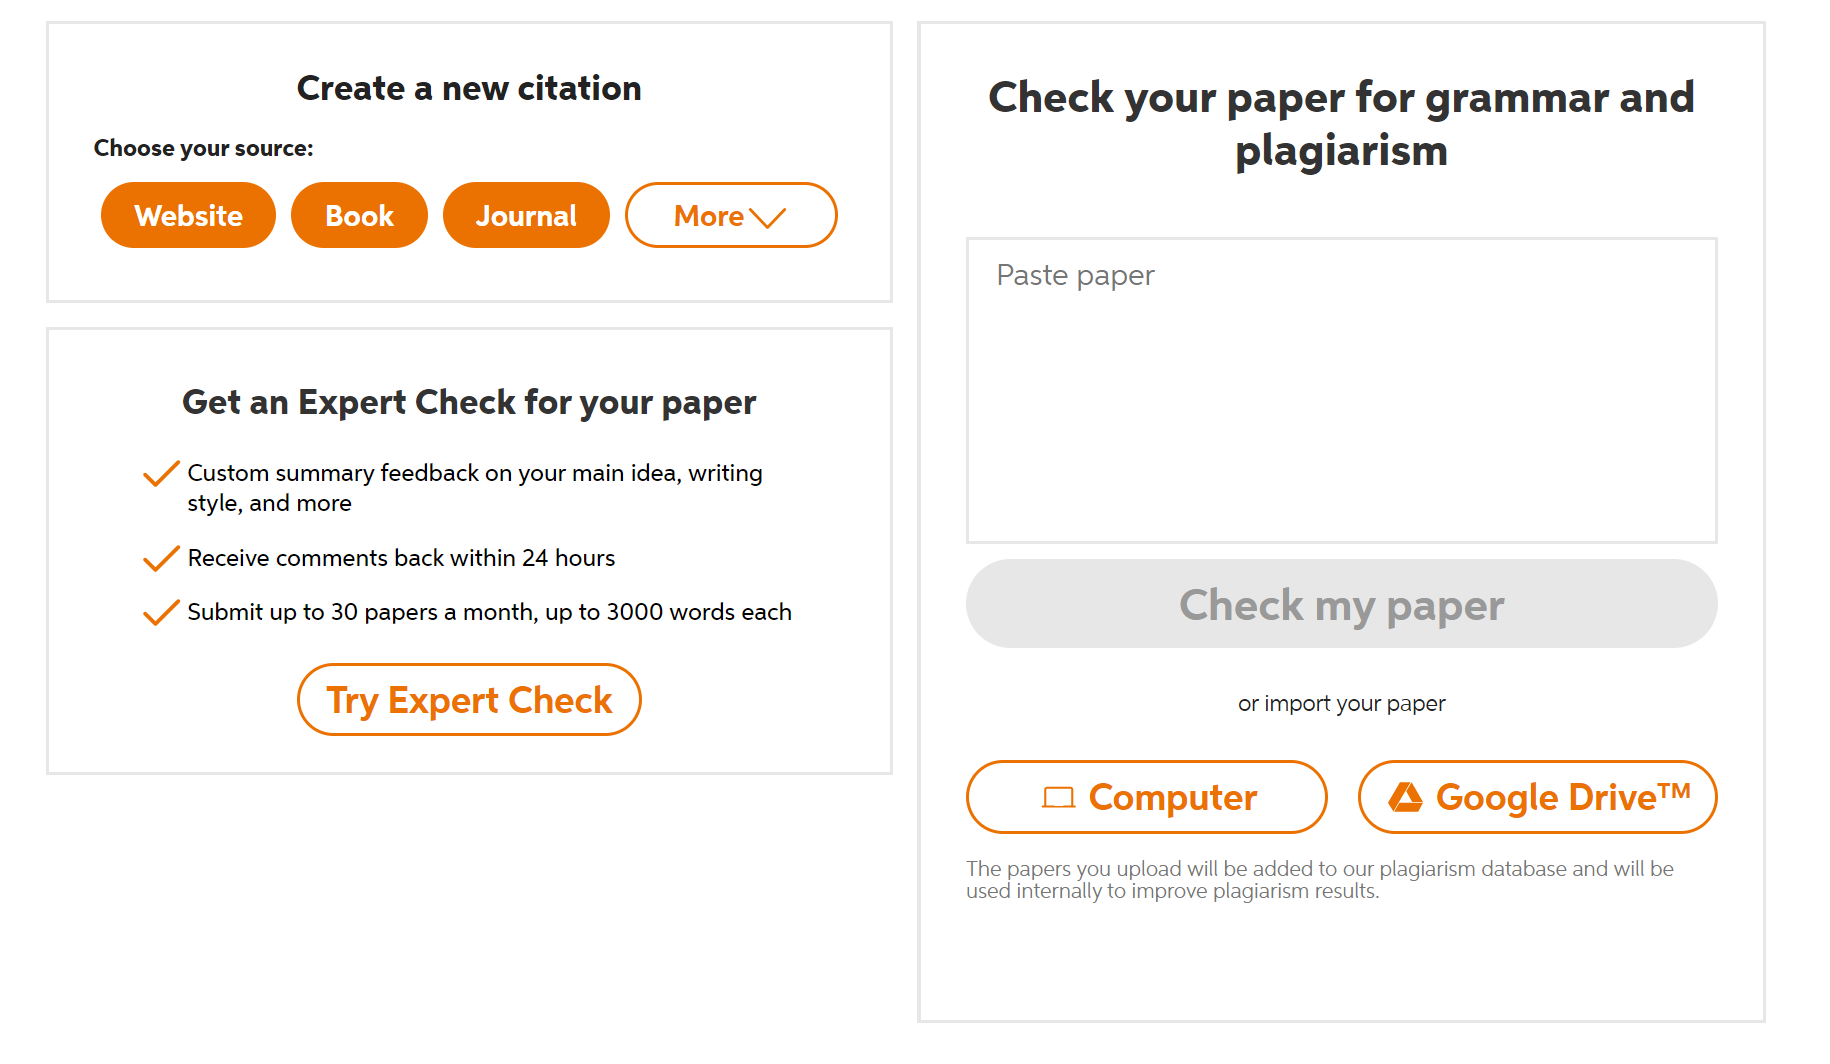Viewport: 1830px width, 1064px height.
Task: Click the plagiarism database disclaimer text
Action: 1319,880
